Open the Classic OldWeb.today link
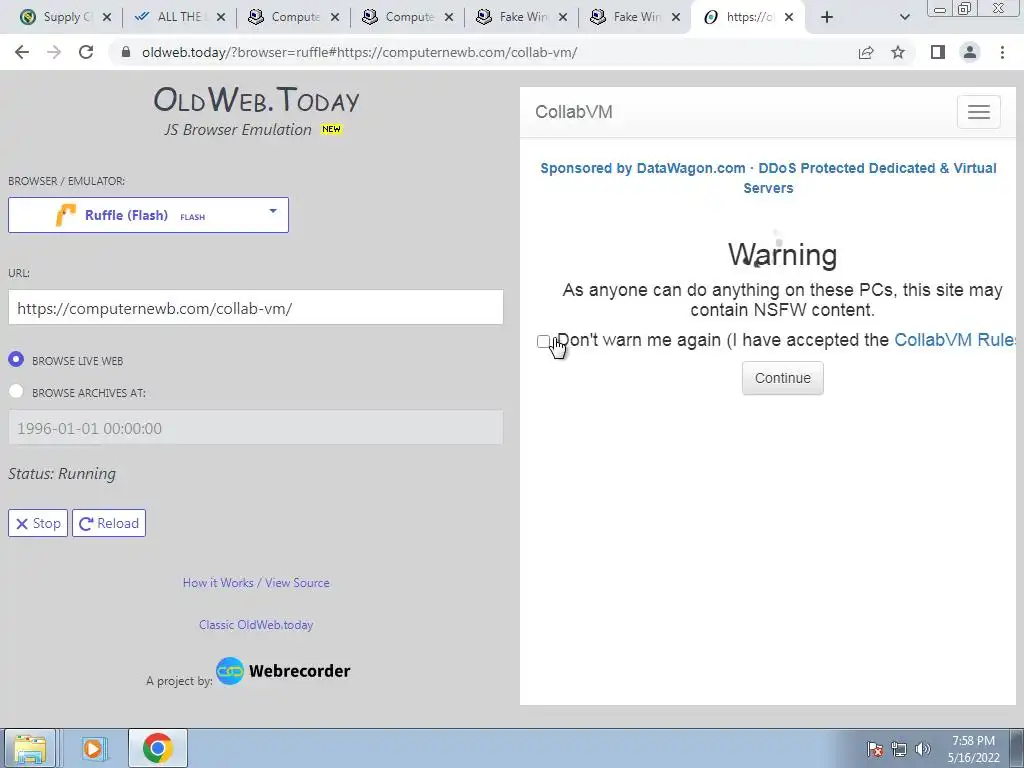 pos(256,624)
